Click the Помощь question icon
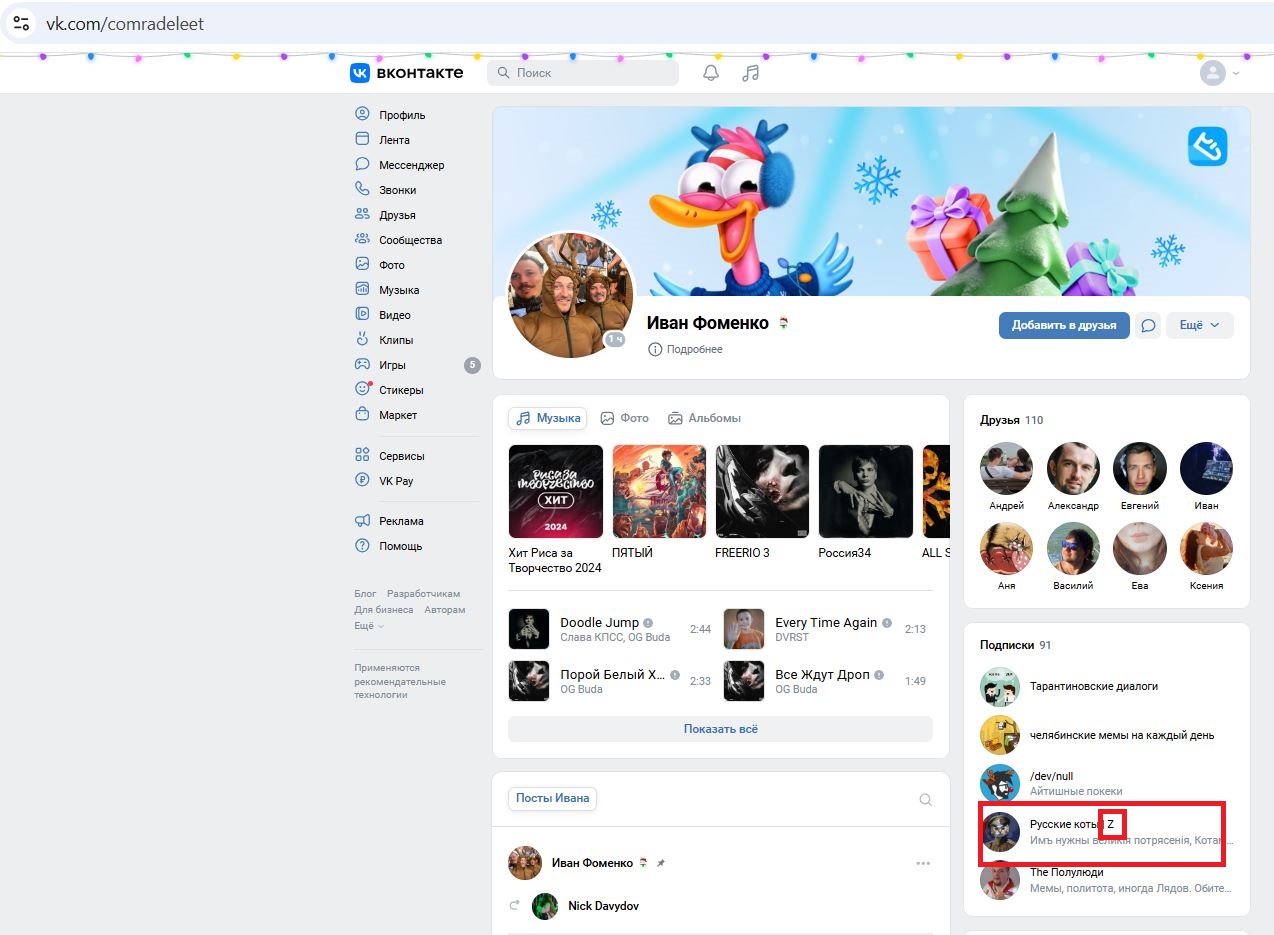1274x935 pixels. 362,546
